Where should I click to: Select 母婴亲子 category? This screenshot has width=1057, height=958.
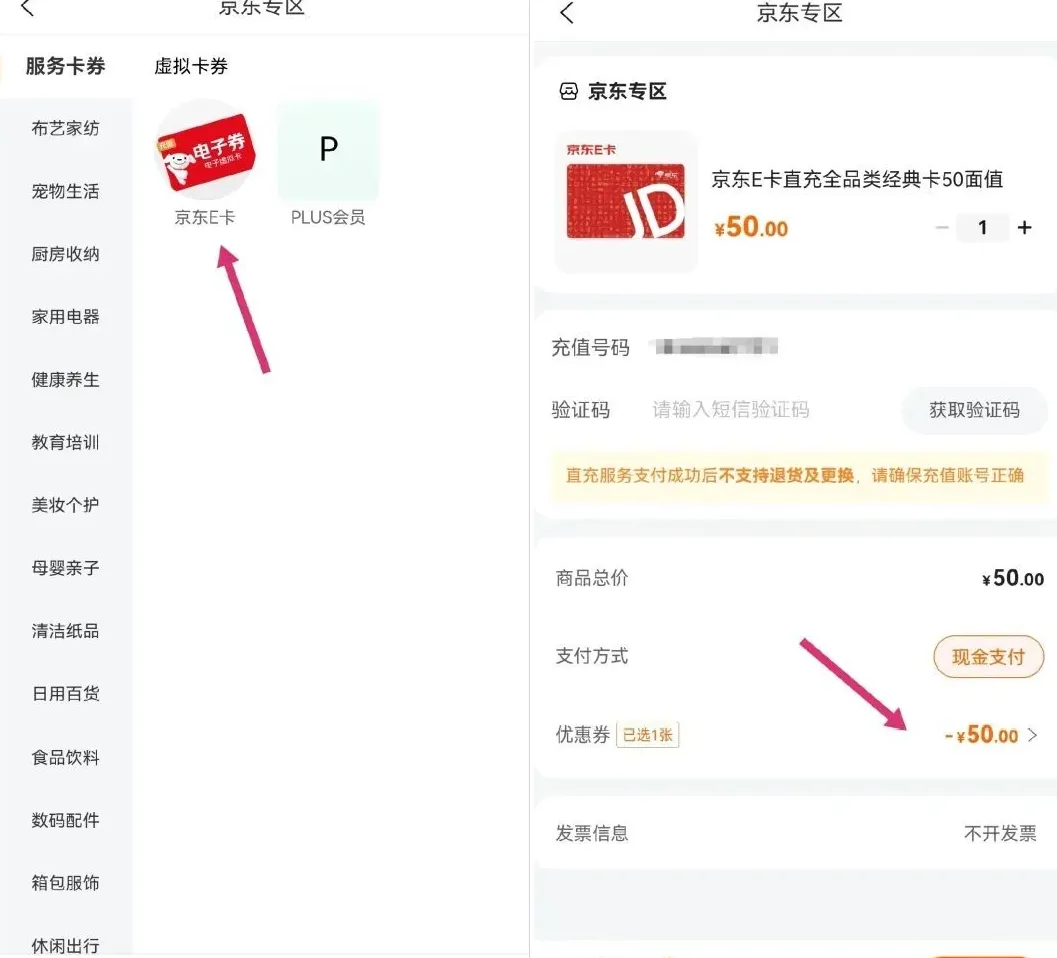(x=65, y=568)
